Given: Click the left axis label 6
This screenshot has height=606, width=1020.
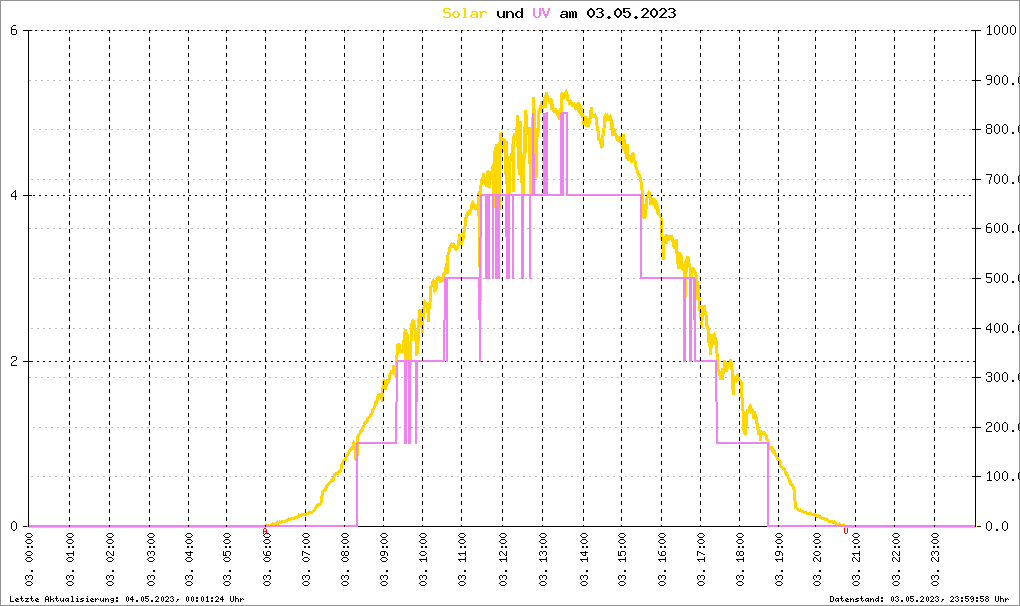Looking at the screenshot, I should 14,31.
